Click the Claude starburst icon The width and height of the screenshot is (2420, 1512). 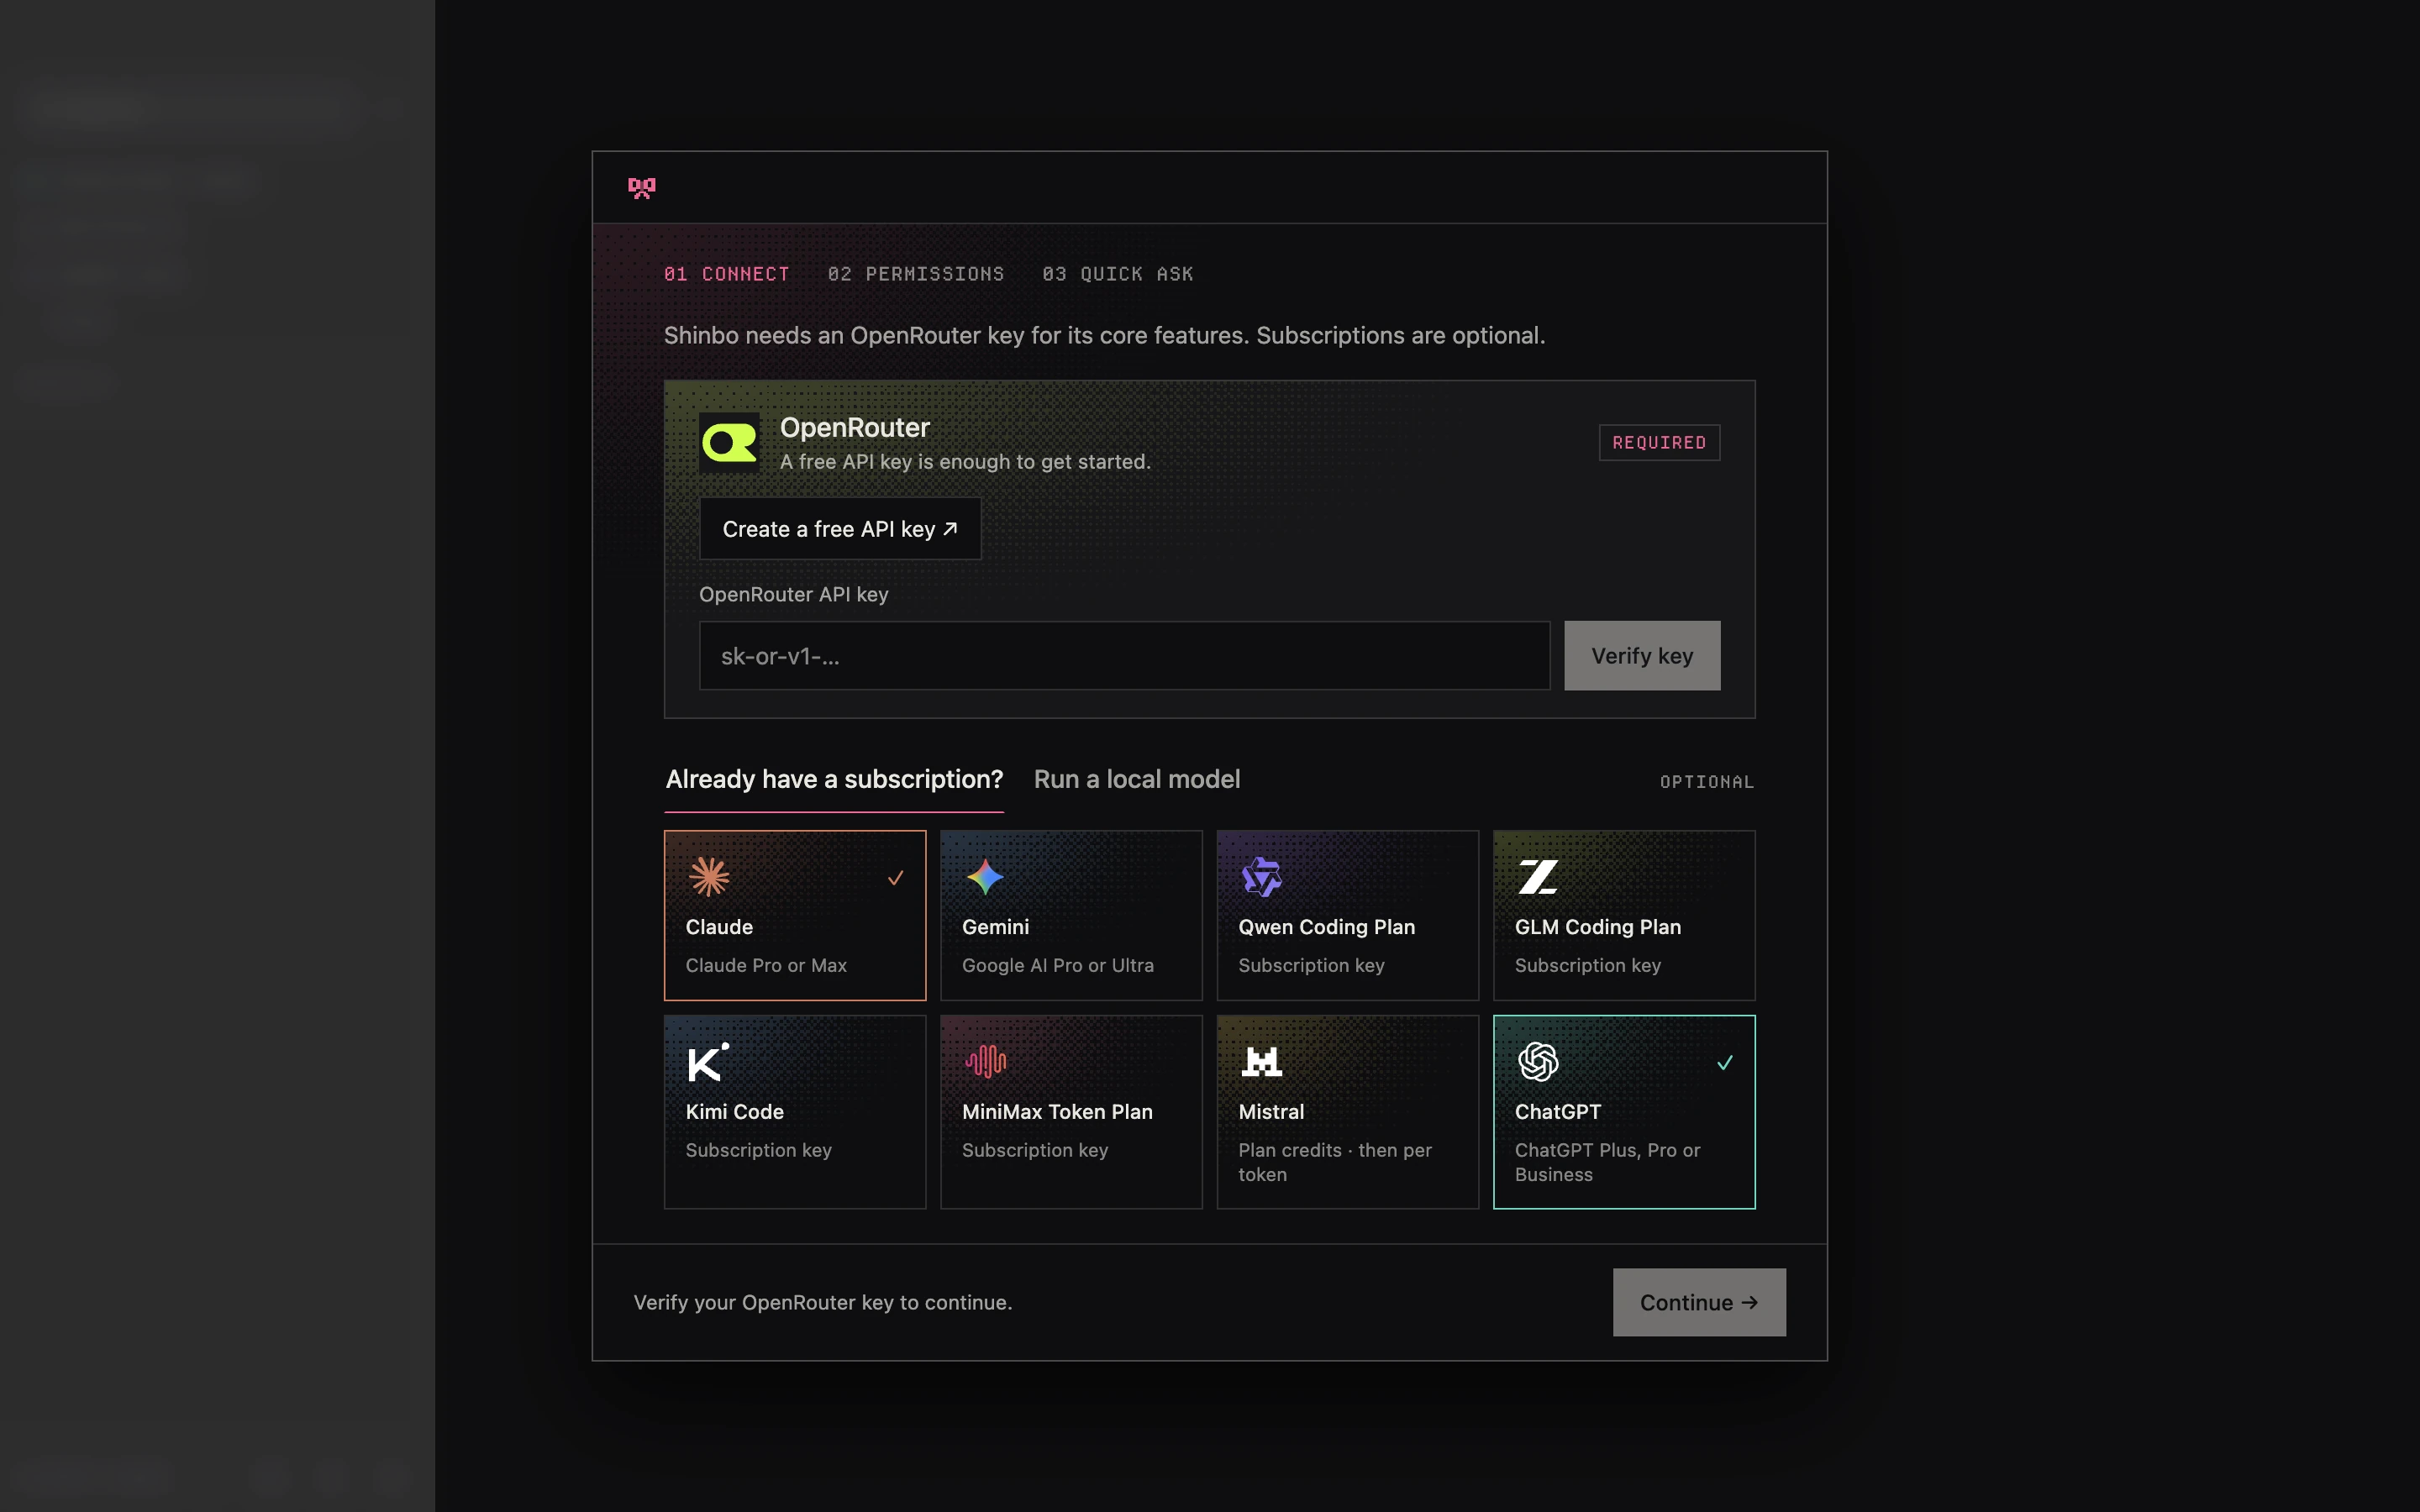pyautogui.click(x=709, y=877)
